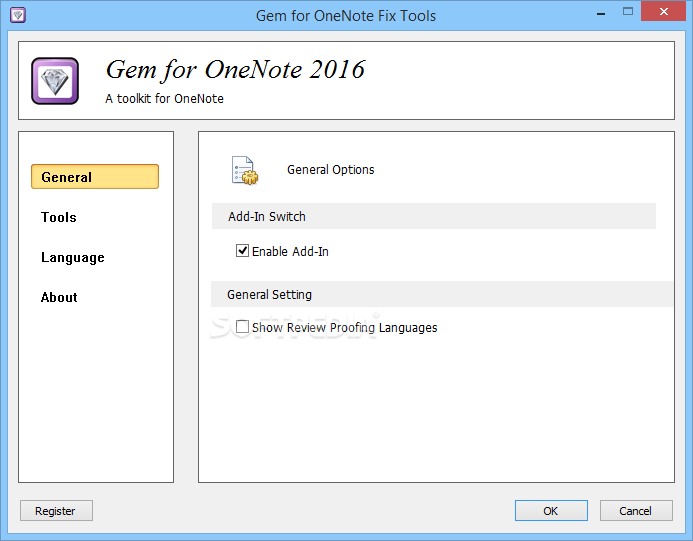The height and width of the screenshot is (541, 693).
Task: Toggle the Enable Add-In checkbox
Action: pos(242,251)
